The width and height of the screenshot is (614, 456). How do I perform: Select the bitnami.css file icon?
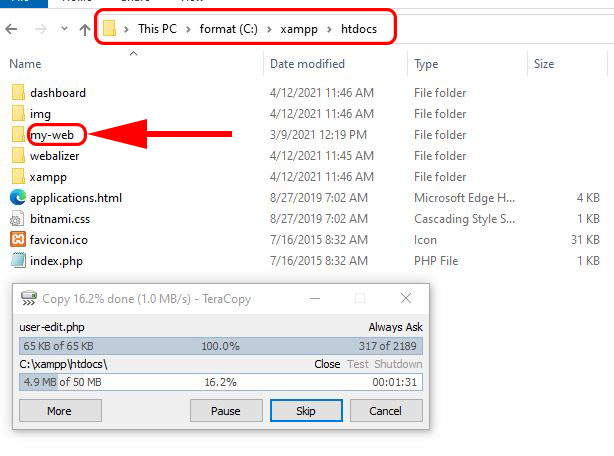coord(17,219)
